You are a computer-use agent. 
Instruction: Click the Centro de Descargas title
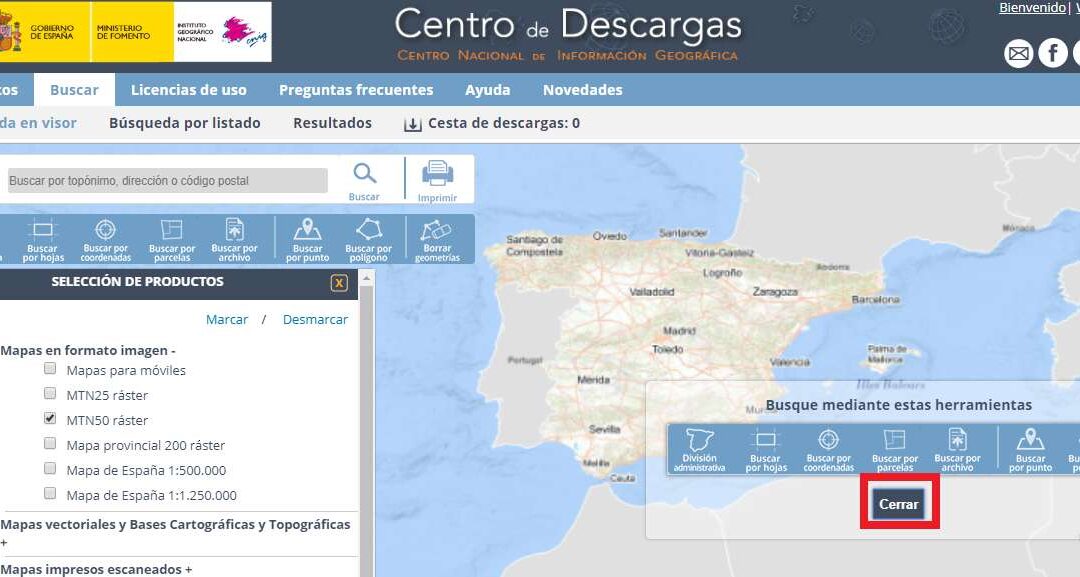tap(568, 25)
